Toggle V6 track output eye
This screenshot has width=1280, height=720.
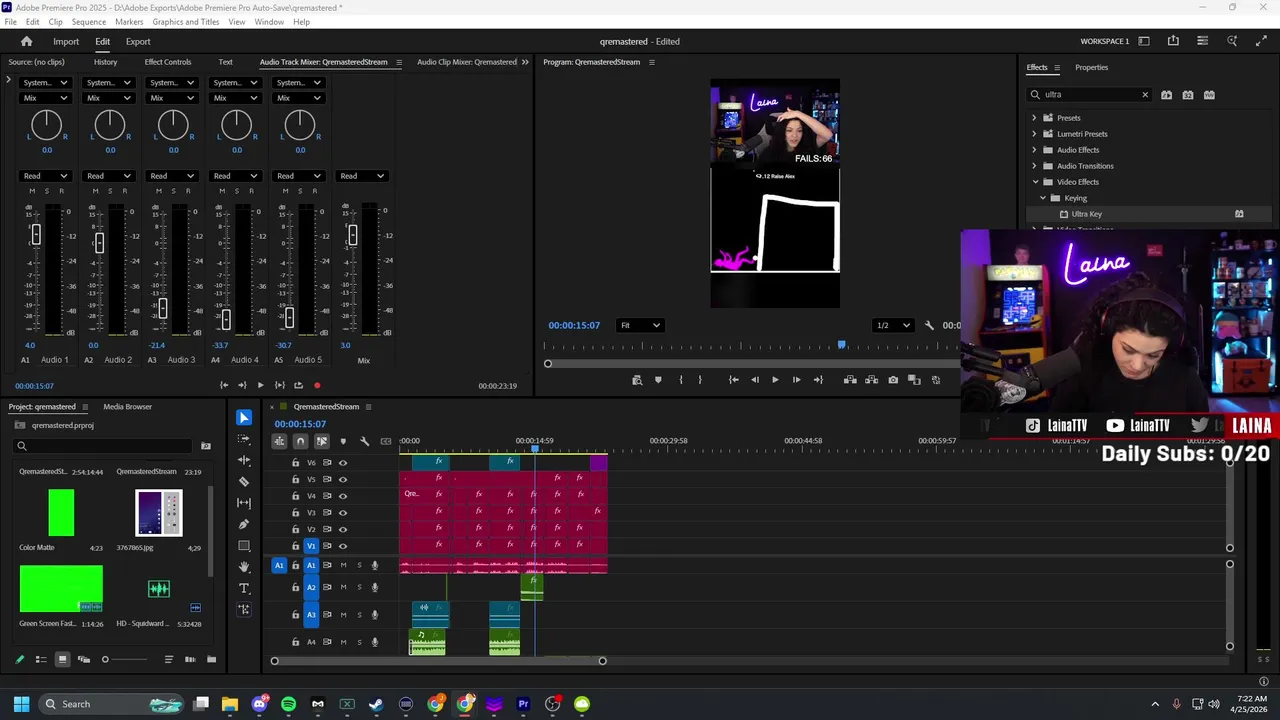(343, 463)
